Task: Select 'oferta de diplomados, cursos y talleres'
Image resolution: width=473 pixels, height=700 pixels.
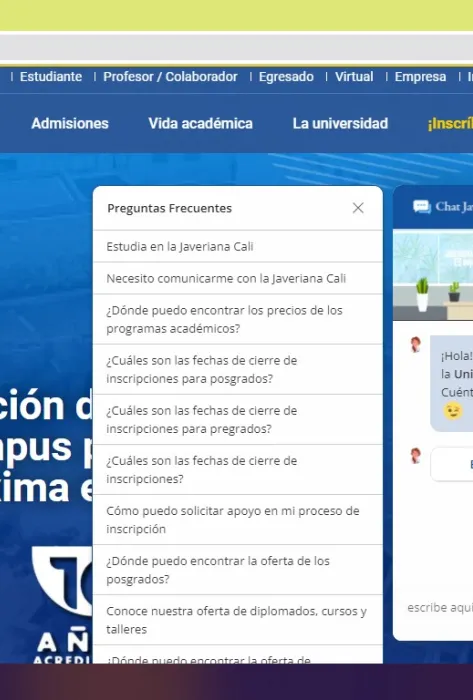Action: tap(238, 620)
